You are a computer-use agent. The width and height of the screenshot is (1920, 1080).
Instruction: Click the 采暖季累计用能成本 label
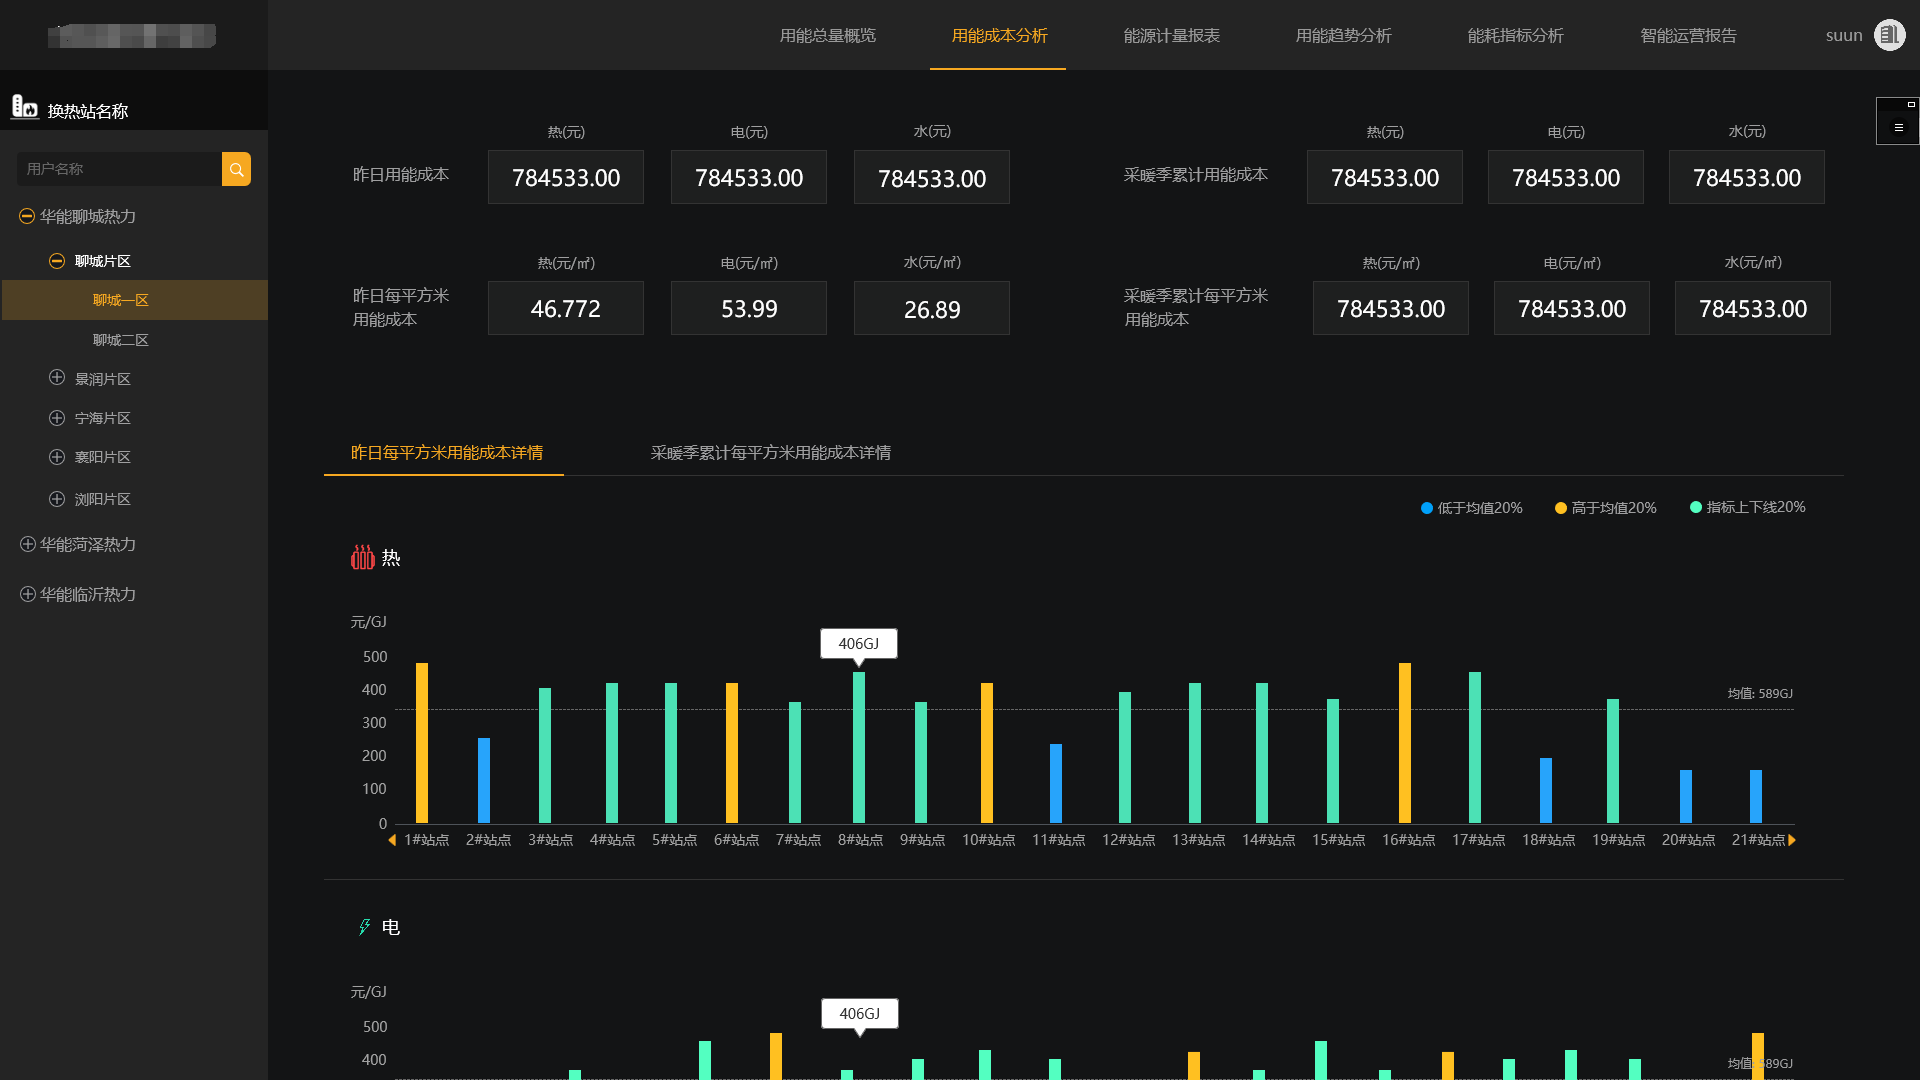pos(1196,175)
